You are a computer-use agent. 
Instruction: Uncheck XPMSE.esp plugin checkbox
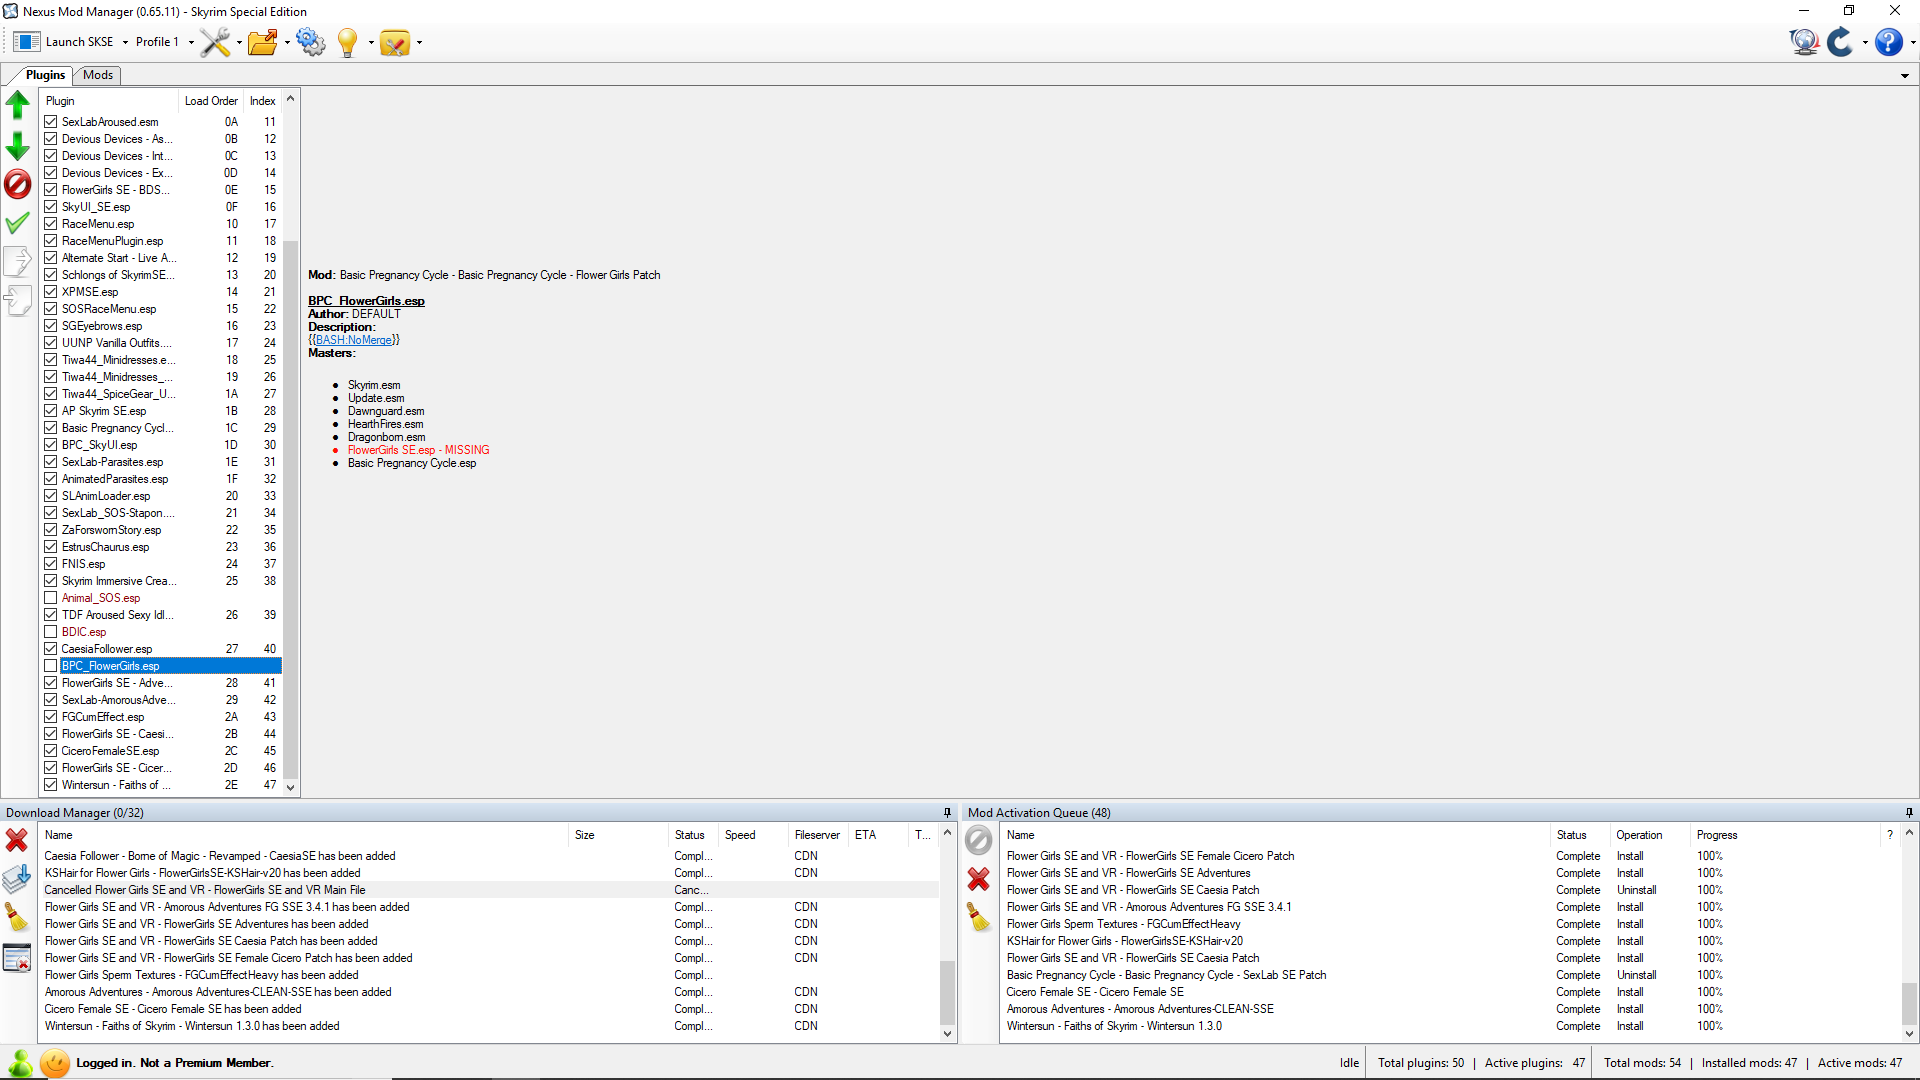point(51,292)
